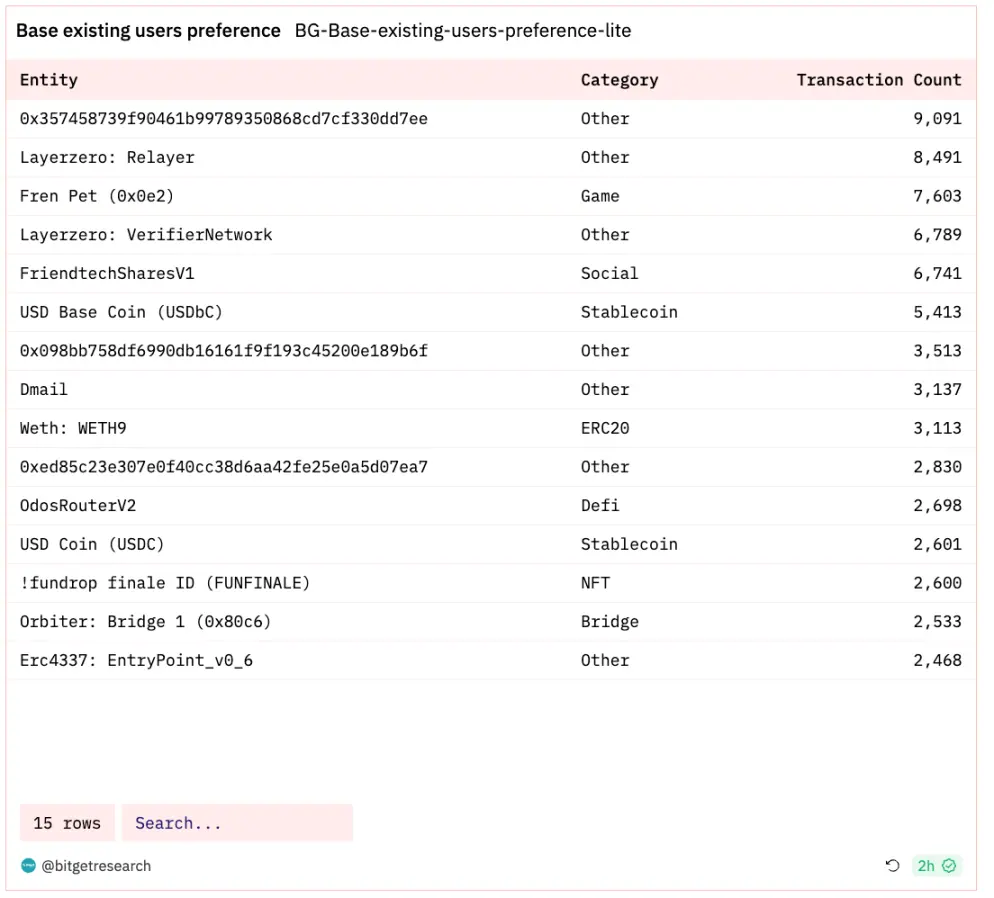The height and width of the screenshot is (898, 994).
Task: Click Other category in Layerzero: Relayer row
Action: click(605, 157)
